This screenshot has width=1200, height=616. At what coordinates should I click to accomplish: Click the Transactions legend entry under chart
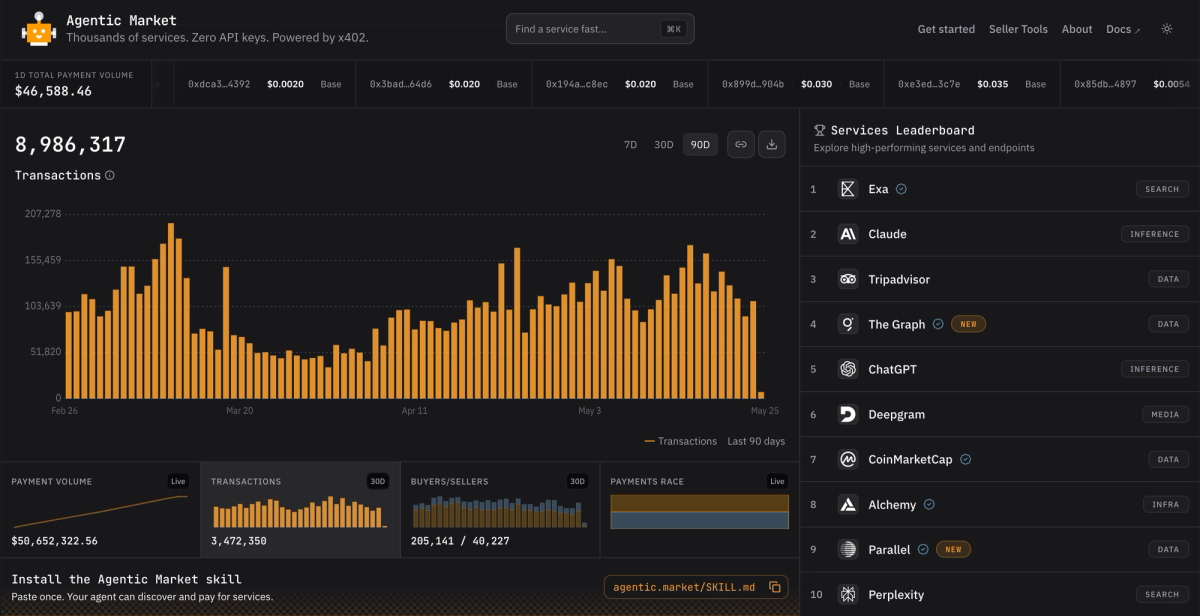pyautogui.click(x=681, y=441)
